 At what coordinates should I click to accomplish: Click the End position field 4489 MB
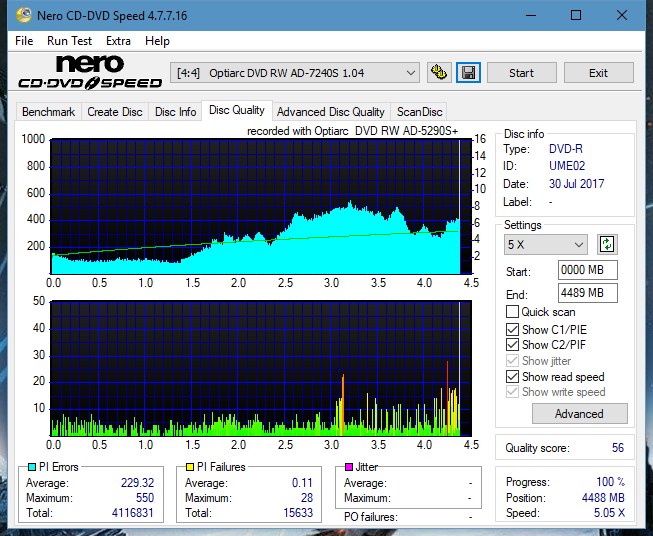click(x=587, y=293)
